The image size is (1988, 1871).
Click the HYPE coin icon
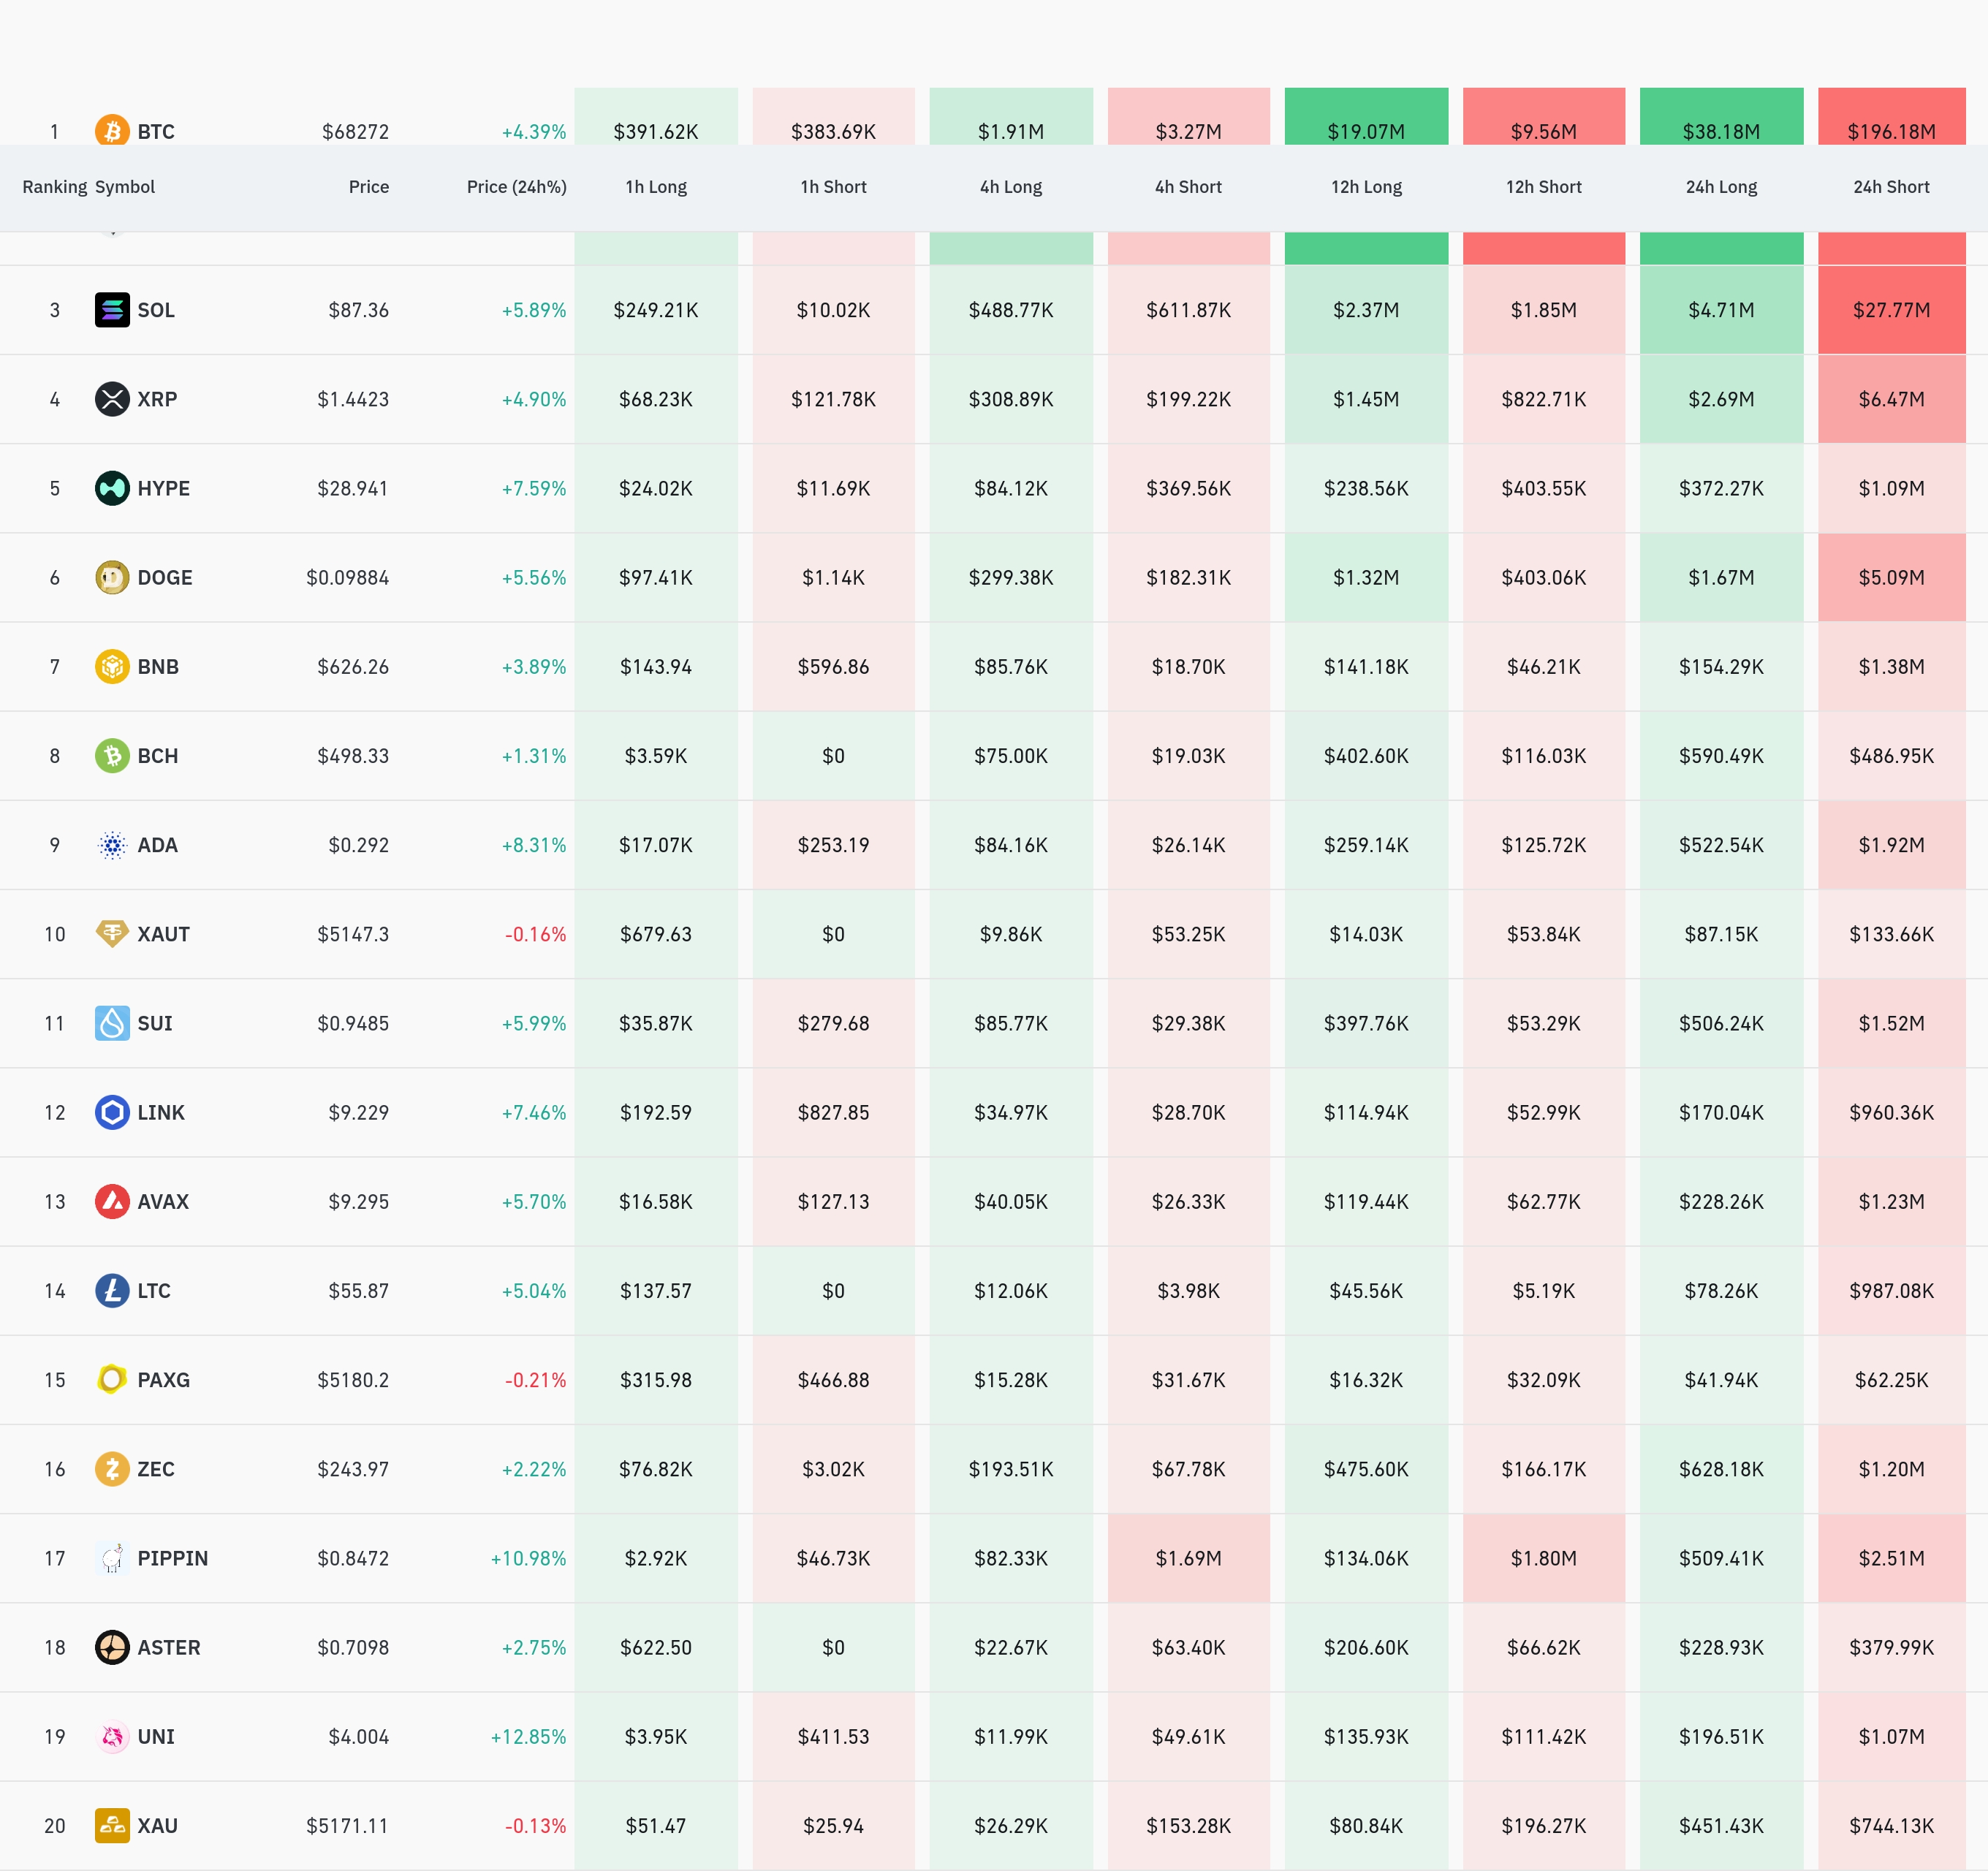click(112, 488)
